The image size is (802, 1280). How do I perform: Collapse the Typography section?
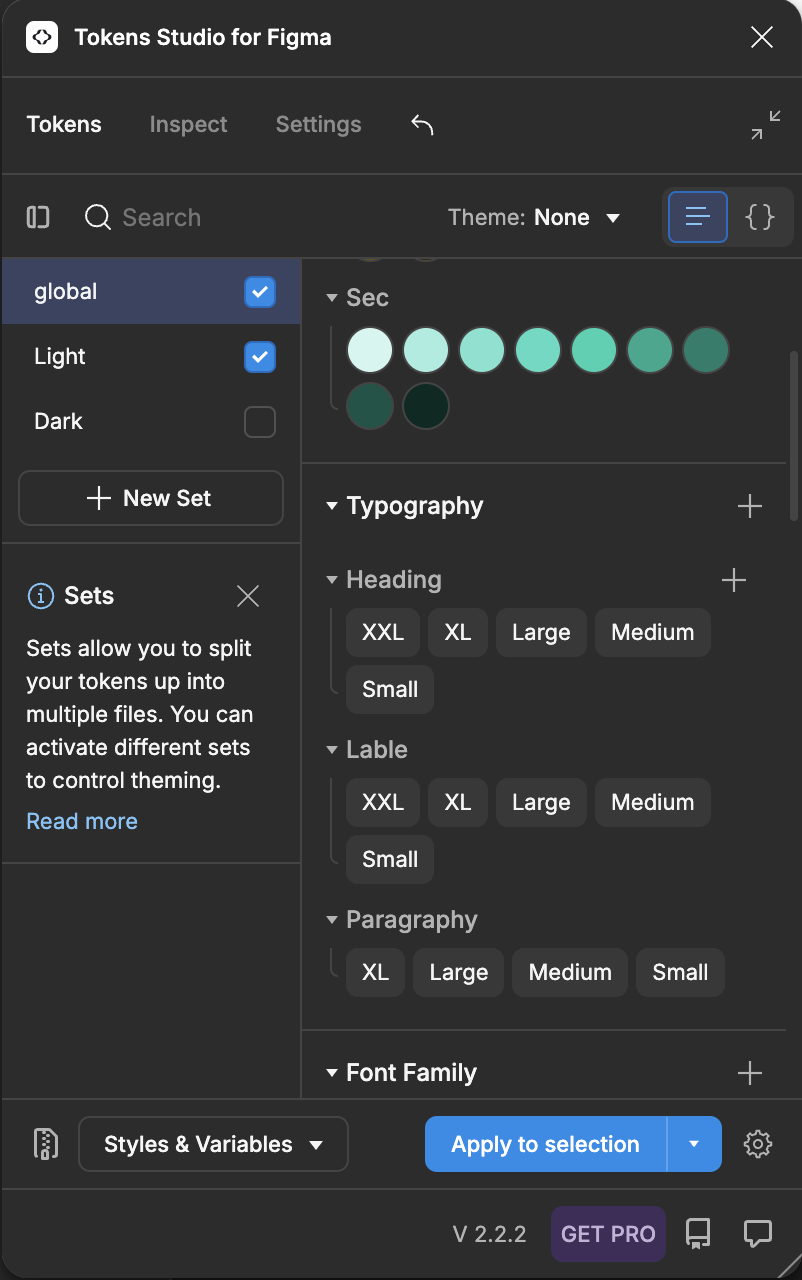coord(332,506)
